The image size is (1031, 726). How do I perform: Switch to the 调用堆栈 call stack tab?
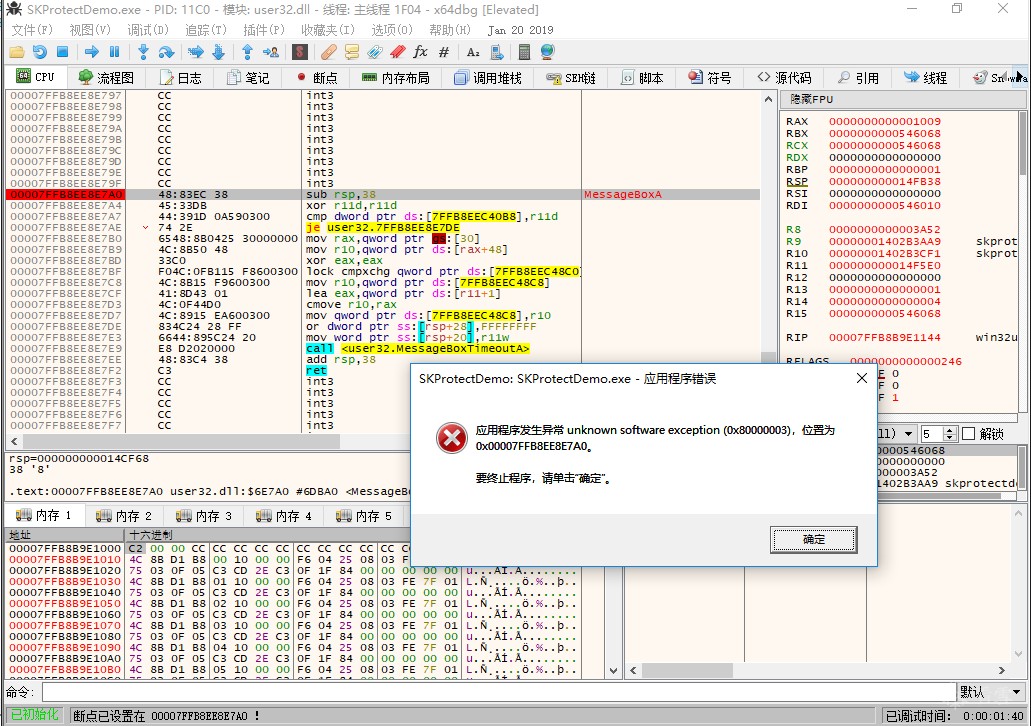pyautogui.click(x=488, y=78)
